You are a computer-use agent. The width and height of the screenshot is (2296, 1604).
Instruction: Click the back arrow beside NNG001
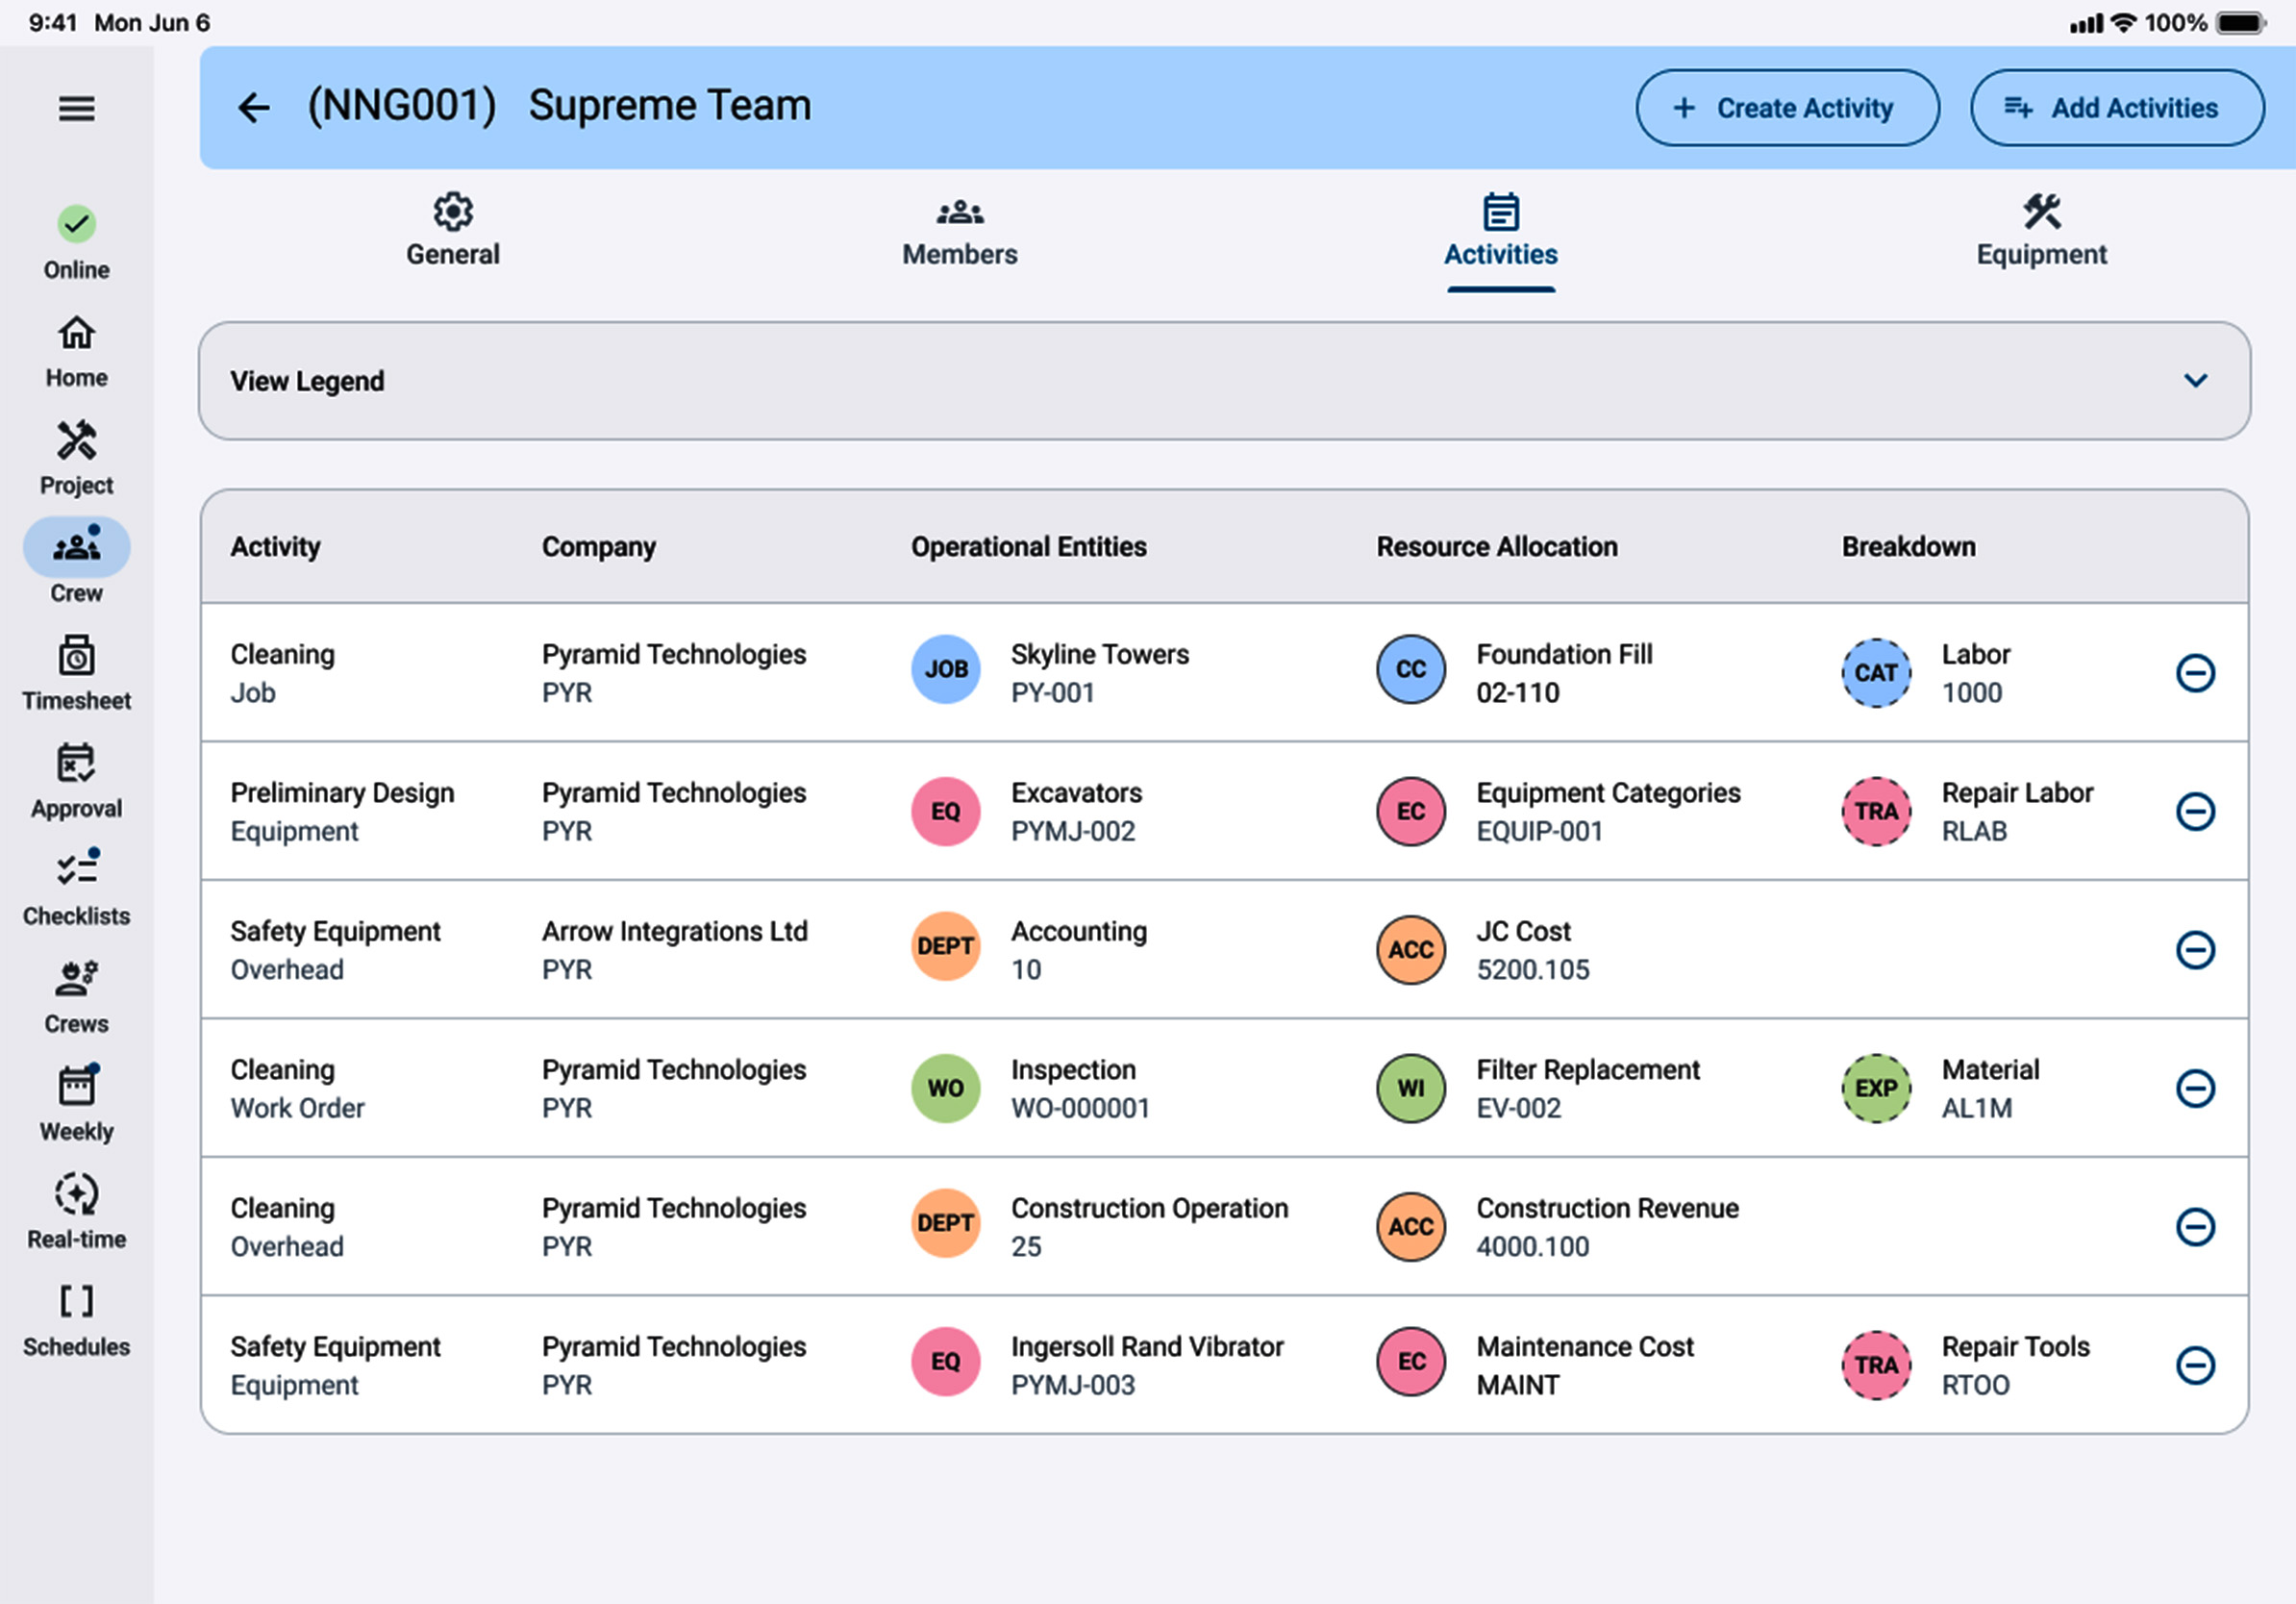coord(254,107)
